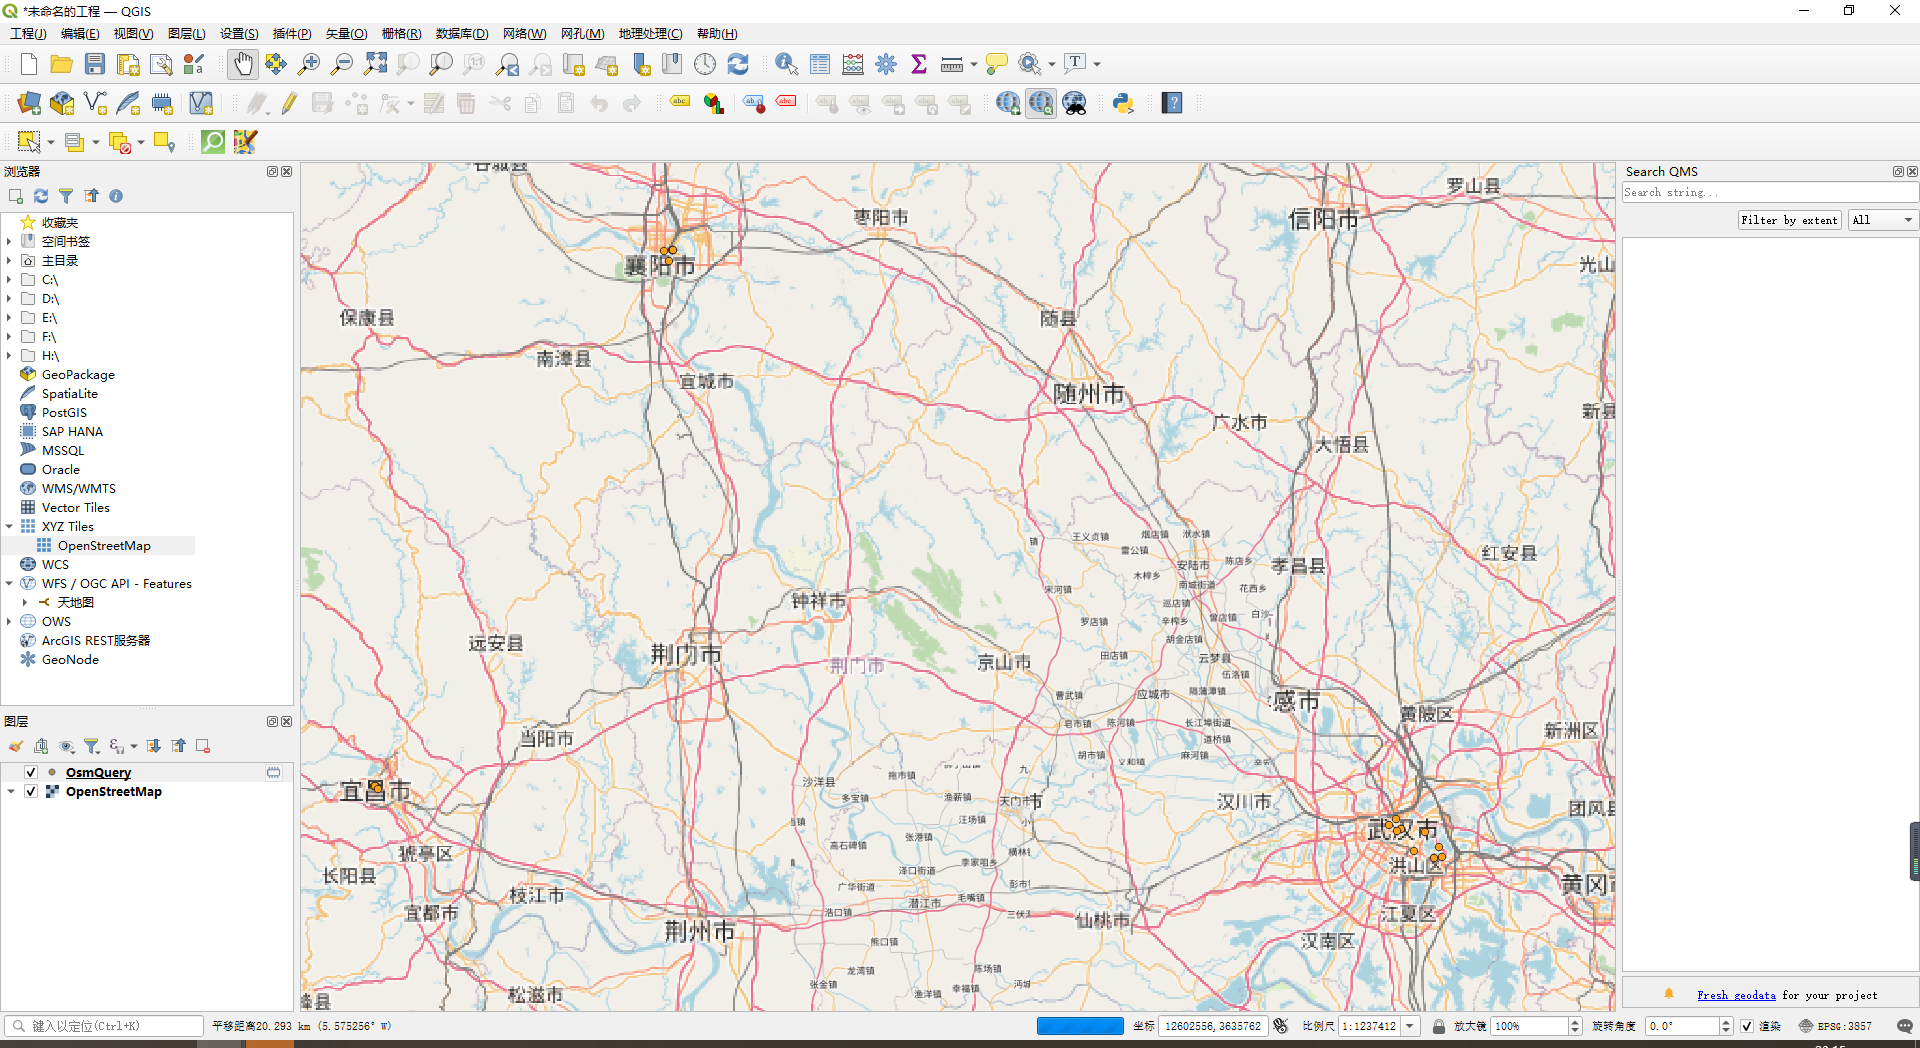
Task: Click the EPSG:3857 CRS button
Action: point(1835,1026)
